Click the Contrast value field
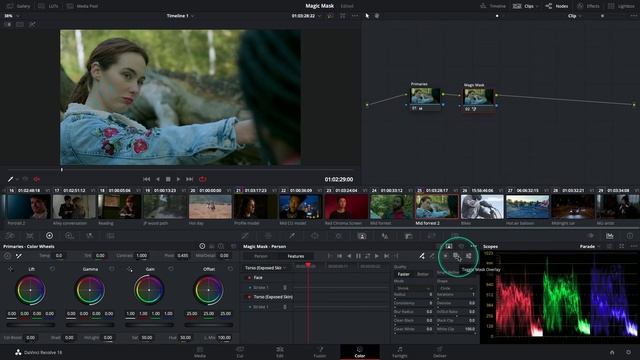The image size is (640, 360). (x=142, y=256)
